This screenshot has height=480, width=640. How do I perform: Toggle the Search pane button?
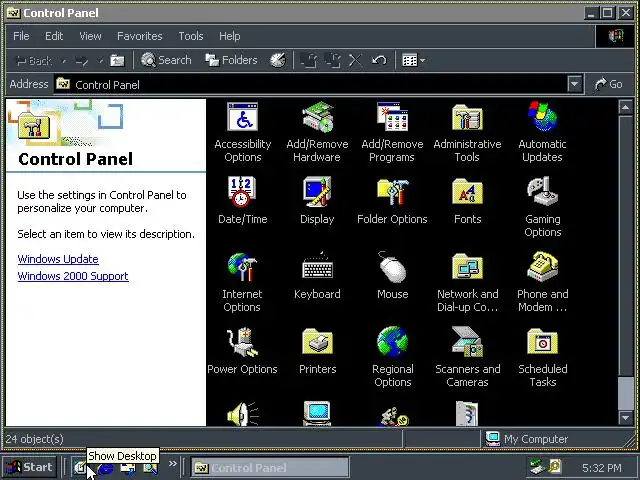pos(166,60)
